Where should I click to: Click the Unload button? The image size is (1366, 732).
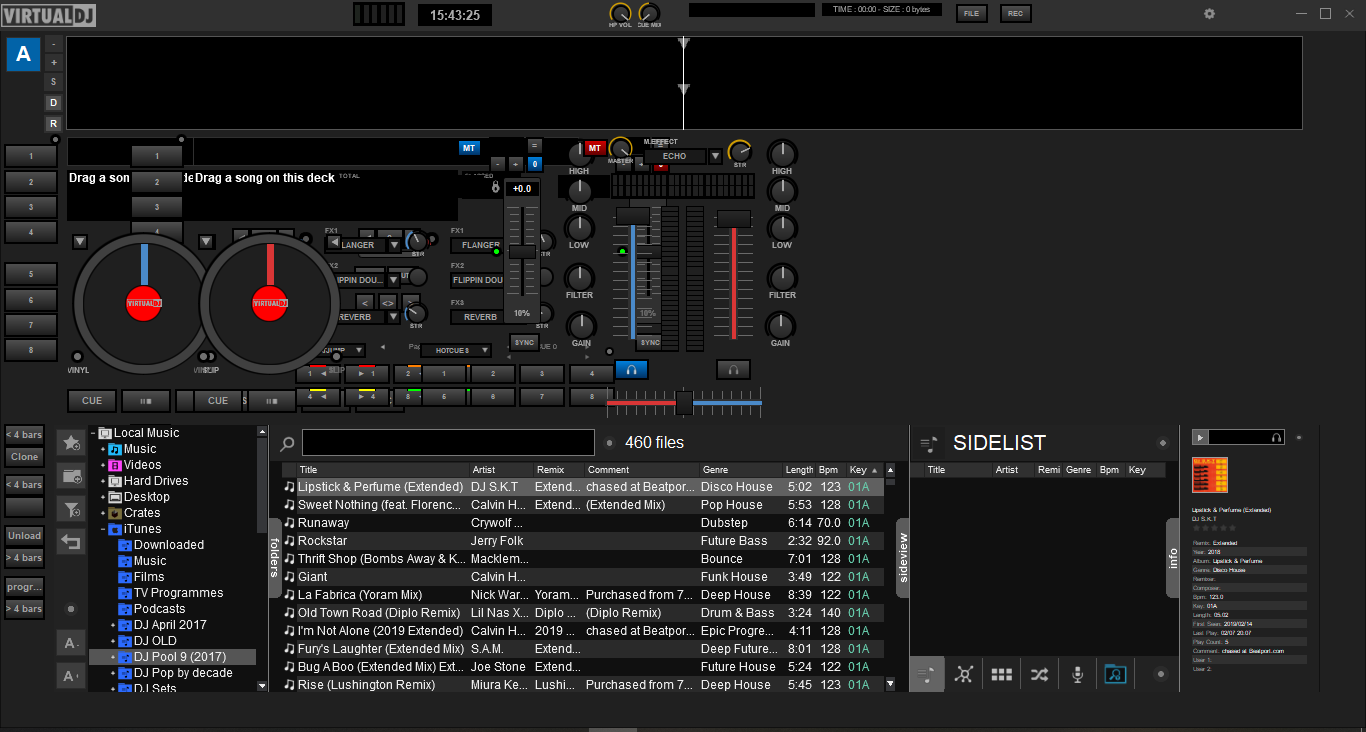pyautogui.click(x=25, y=535)
